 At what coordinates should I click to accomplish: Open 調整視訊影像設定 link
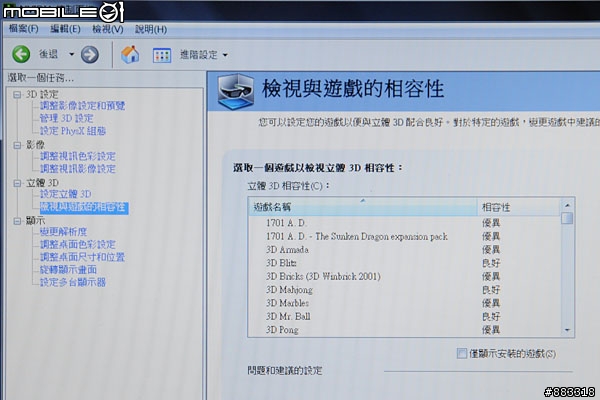click(x=78, y=169)
